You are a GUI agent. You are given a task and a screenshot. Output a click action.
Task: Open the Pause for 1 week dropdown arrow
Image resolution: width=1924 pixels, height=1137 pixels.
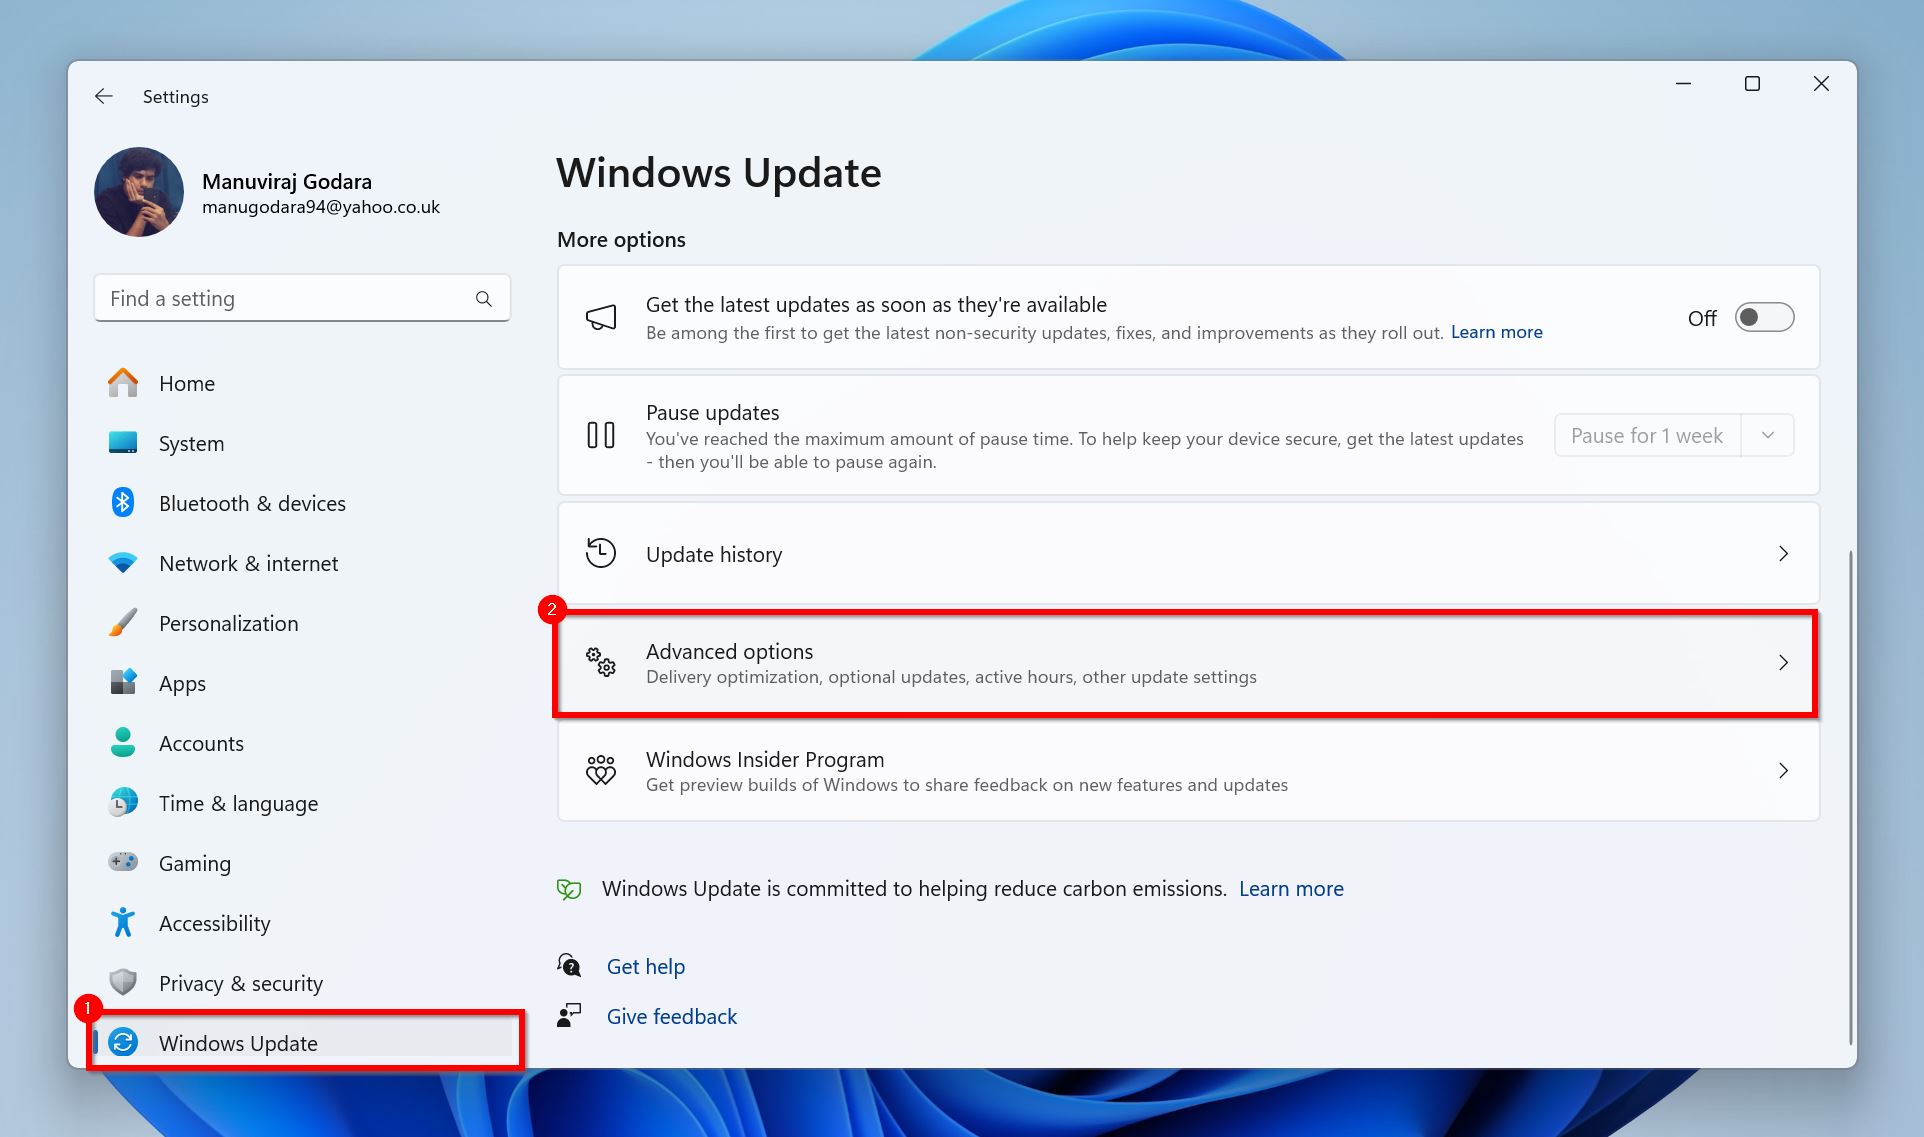coord(1768,435)
